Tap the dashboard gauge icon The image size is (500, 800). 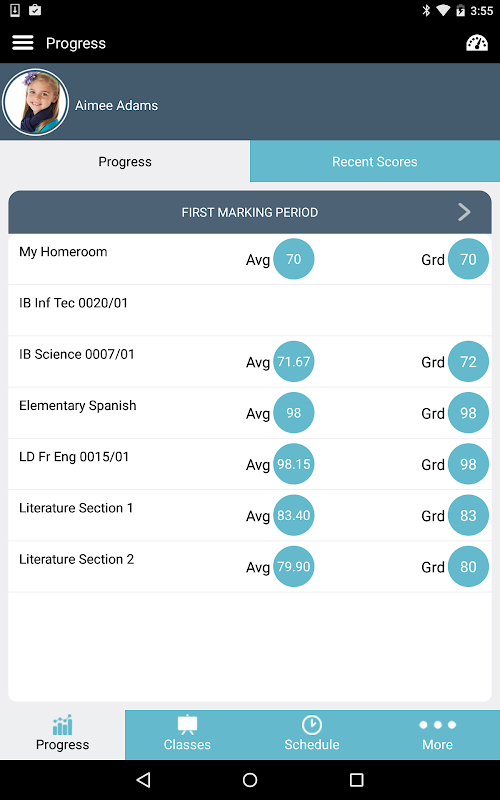(x=477, y=43)
